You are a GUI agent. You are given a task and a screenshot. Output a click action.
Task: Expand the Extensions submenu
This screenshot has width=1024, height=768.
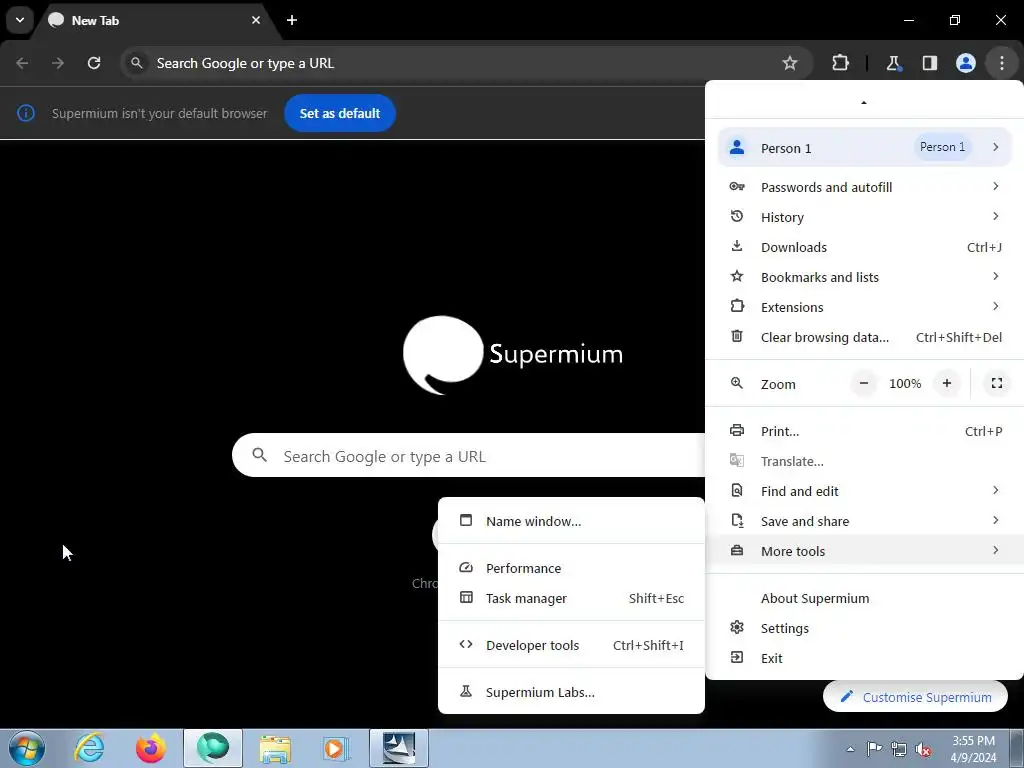click(864, 307)
